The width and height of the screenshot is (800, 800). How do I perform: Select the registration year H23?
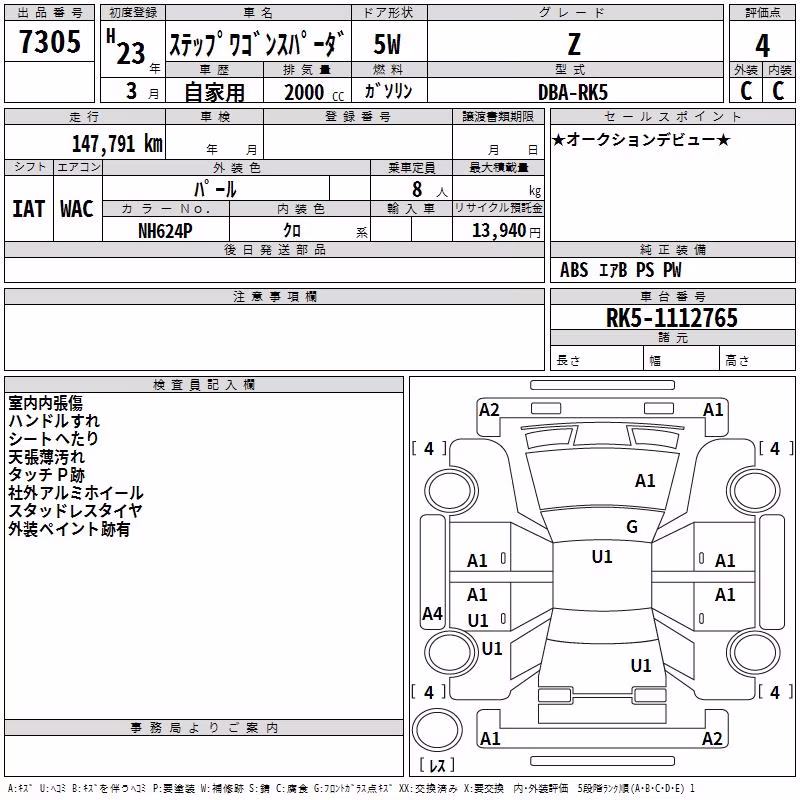pyautogui.click(x=126, y=47)
